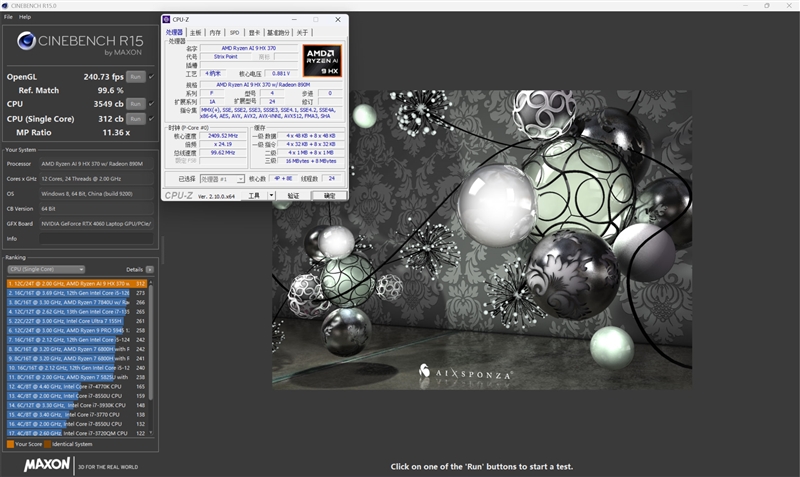The height and width of the screenshot is (477, 800).
Task: Open the File menu
Action: click(x=8, y=17)
